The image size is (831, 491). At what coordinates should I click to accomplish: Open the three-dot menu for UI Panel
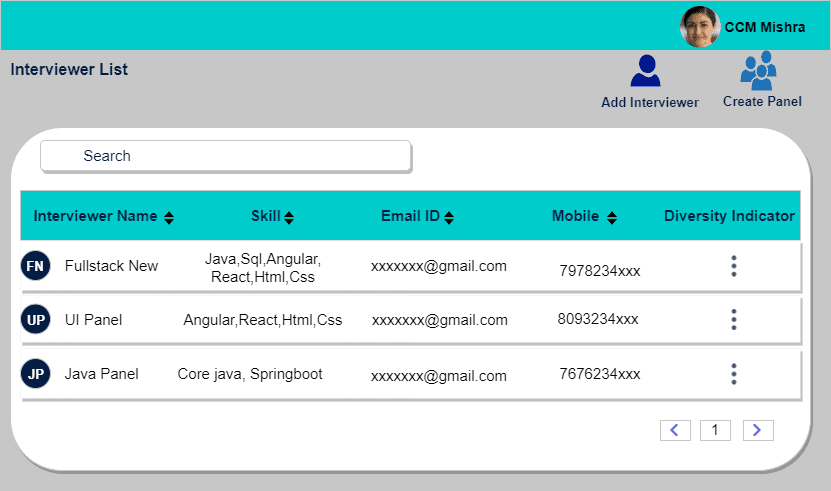[x=734, y=319]
